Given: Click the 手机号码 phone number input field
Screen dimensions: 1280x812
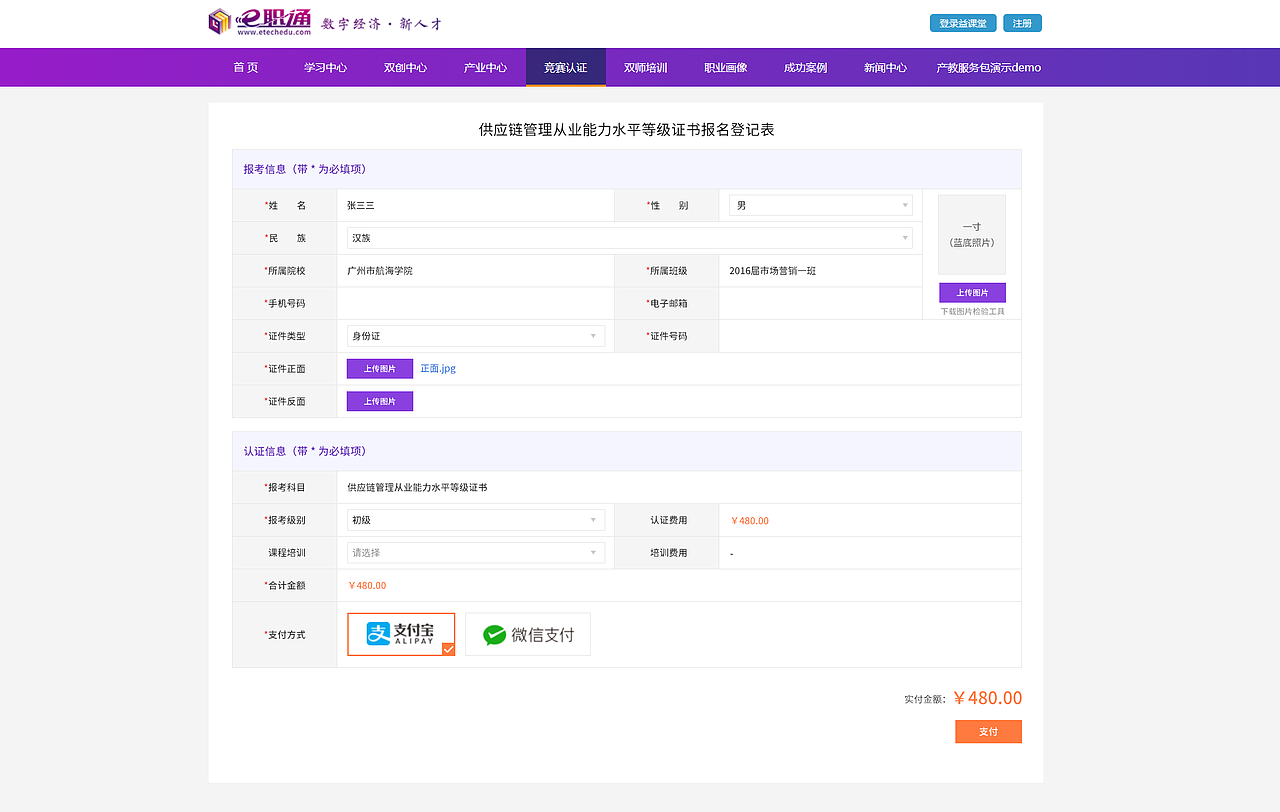Looking at the screenshot, I should (476, 303).
